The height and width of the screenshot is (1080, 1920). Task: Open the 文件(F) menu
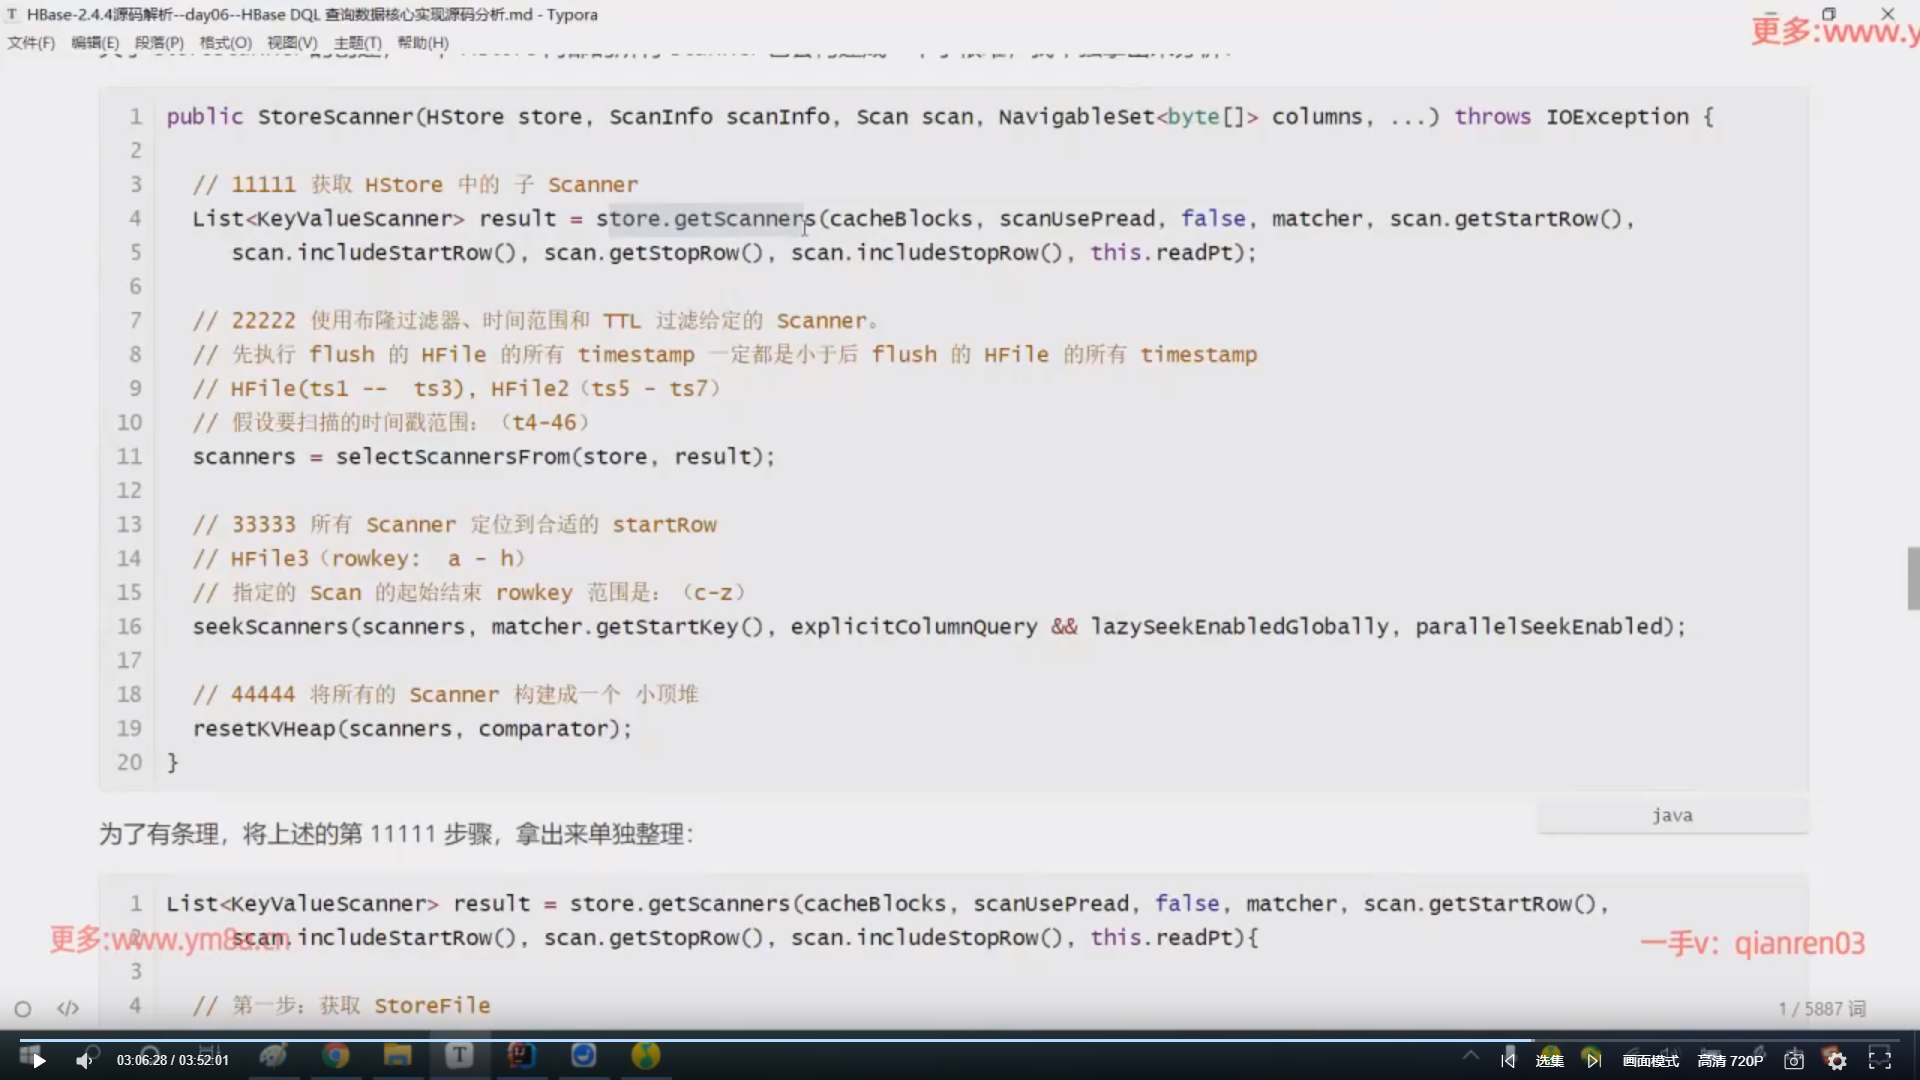coord(31,42)
